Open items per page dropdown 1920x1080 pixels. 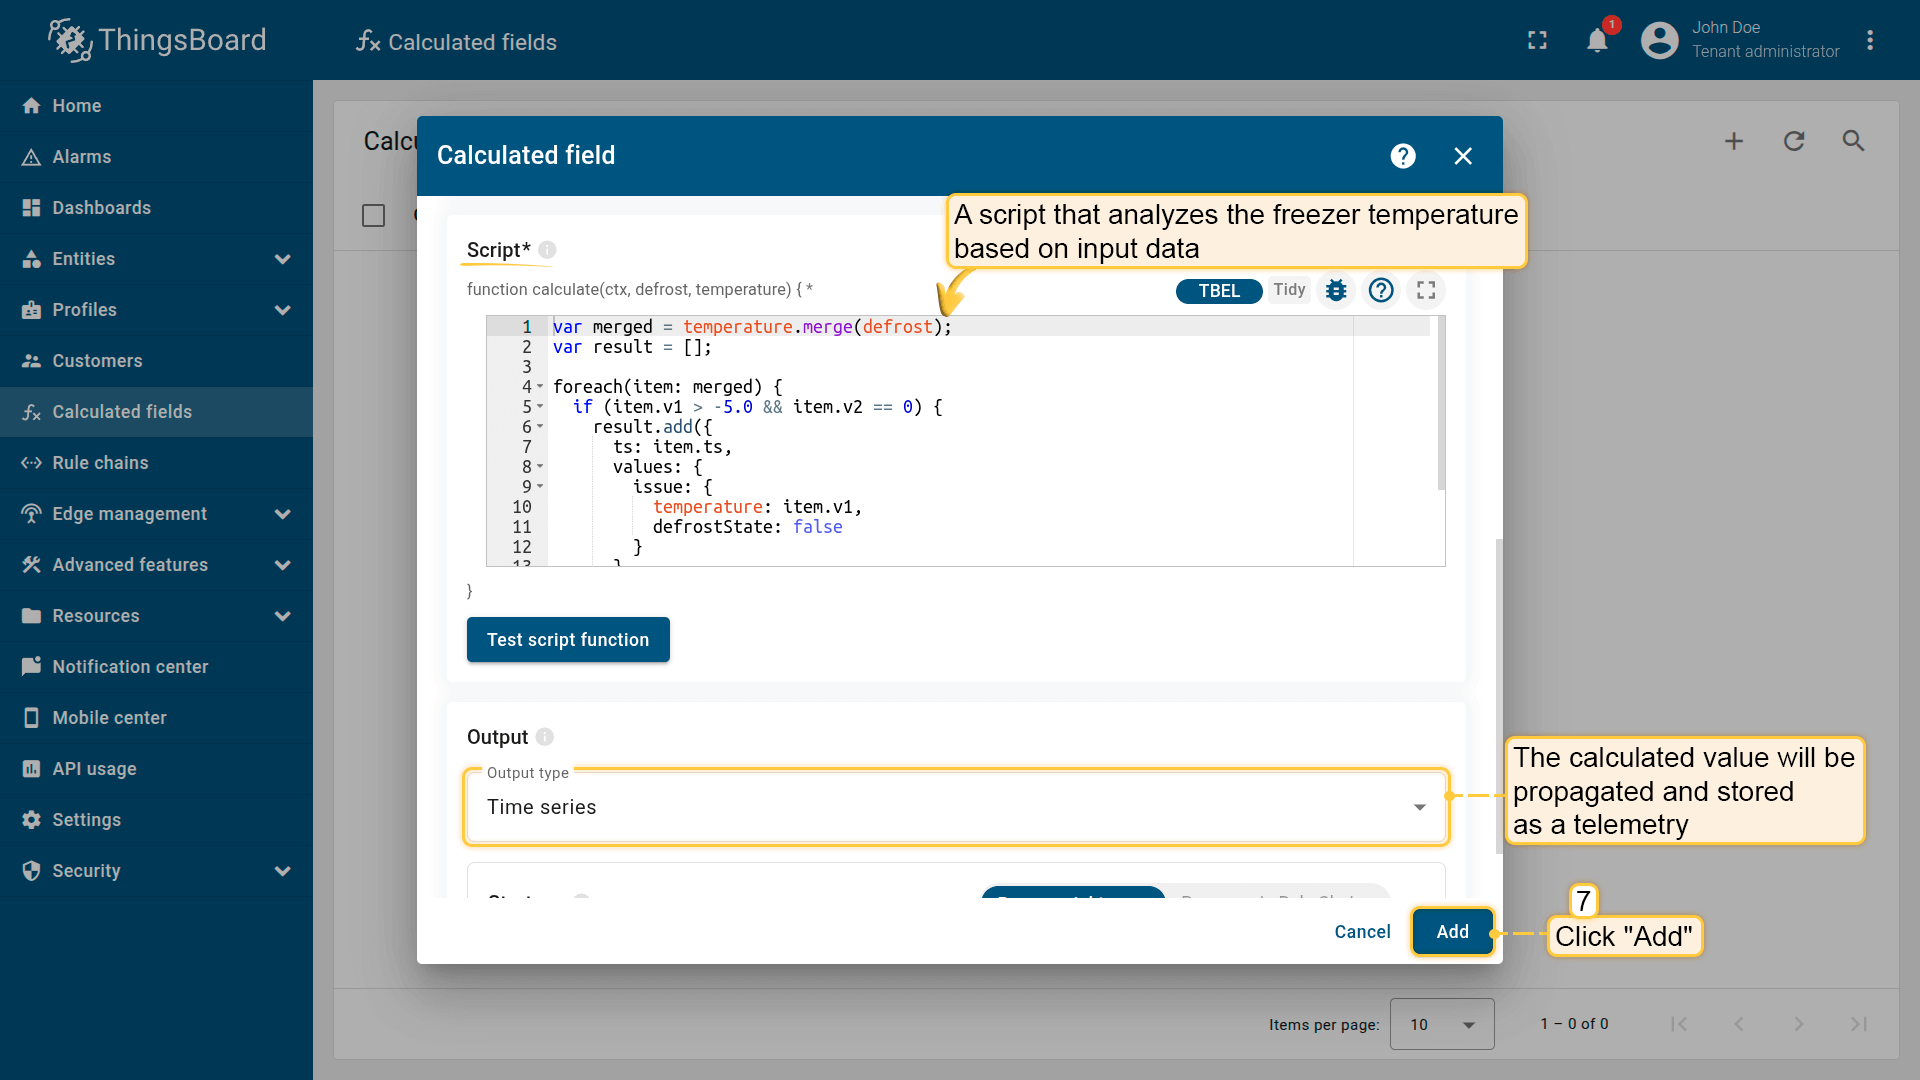[1441, 1024]
